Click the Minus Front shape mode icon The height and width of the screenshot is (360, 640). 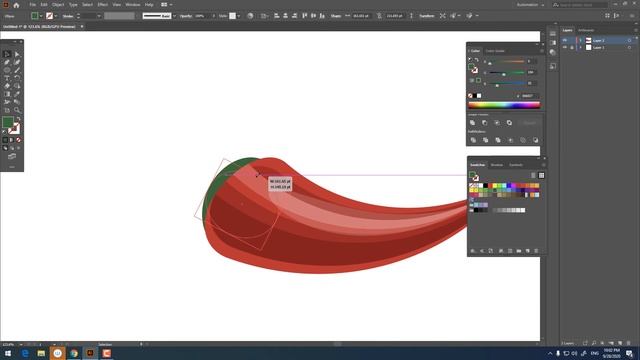click(484, 123)
